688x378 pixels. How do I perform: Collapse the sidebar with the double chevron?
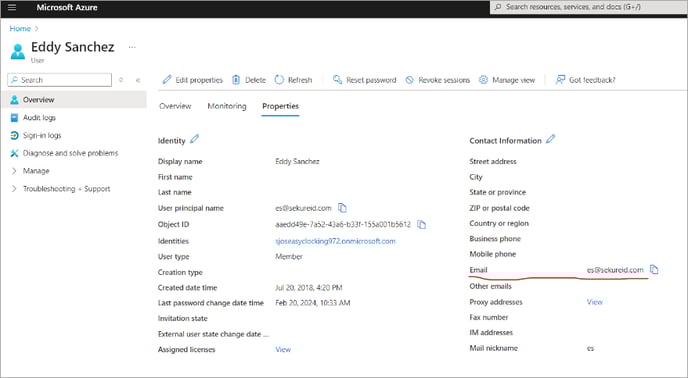(138, 80)
